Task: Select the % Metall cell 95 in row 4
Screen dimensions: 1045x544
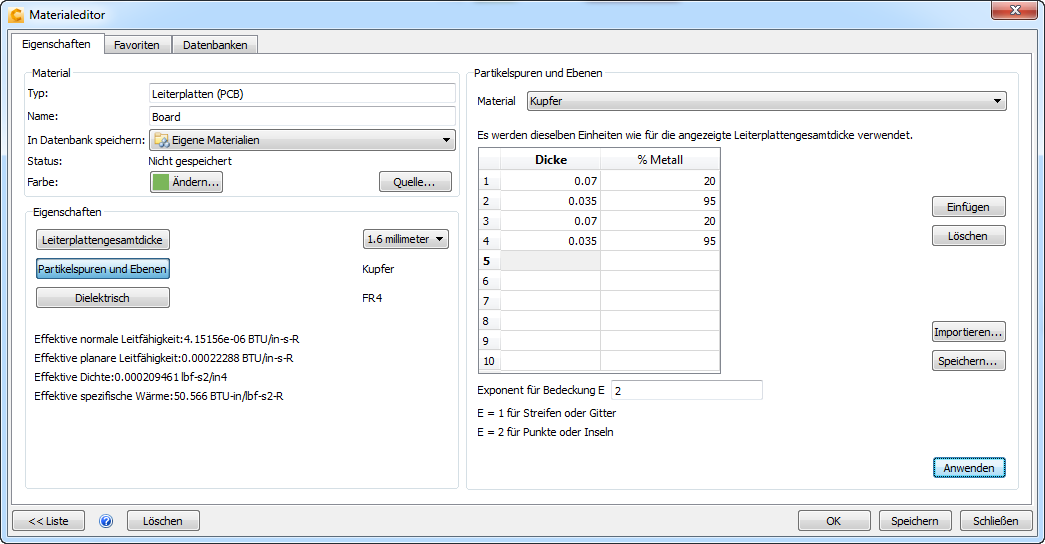Action: point(660,241)
